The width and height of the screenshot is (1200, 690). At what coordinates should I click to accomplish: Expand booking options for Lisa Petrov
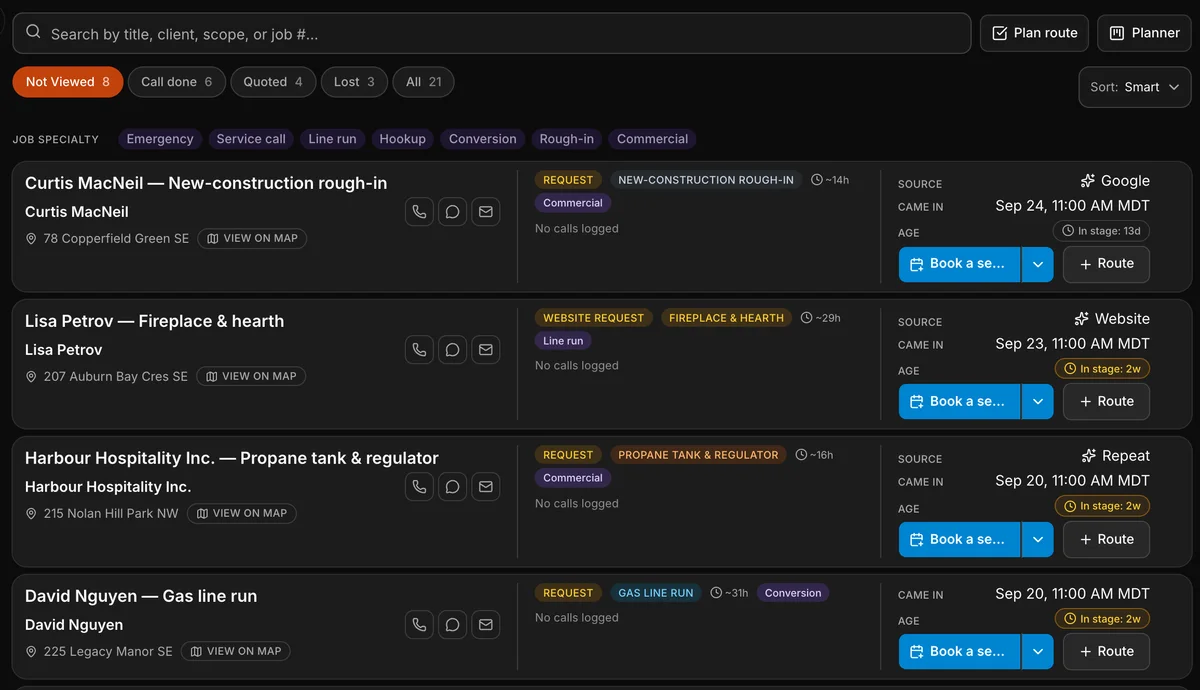click(1037, 402)
